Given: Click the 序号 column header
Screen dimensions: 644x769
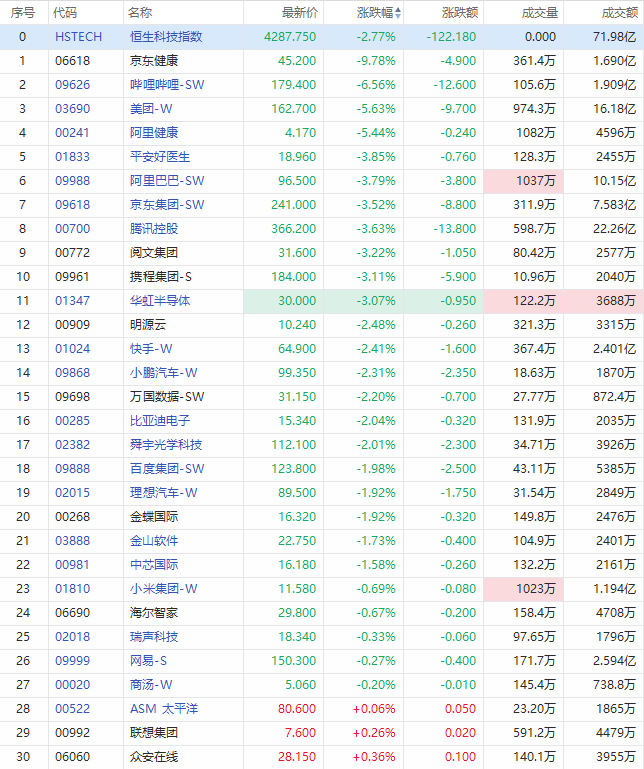Looking at the screenshot, I should (23, 12).
